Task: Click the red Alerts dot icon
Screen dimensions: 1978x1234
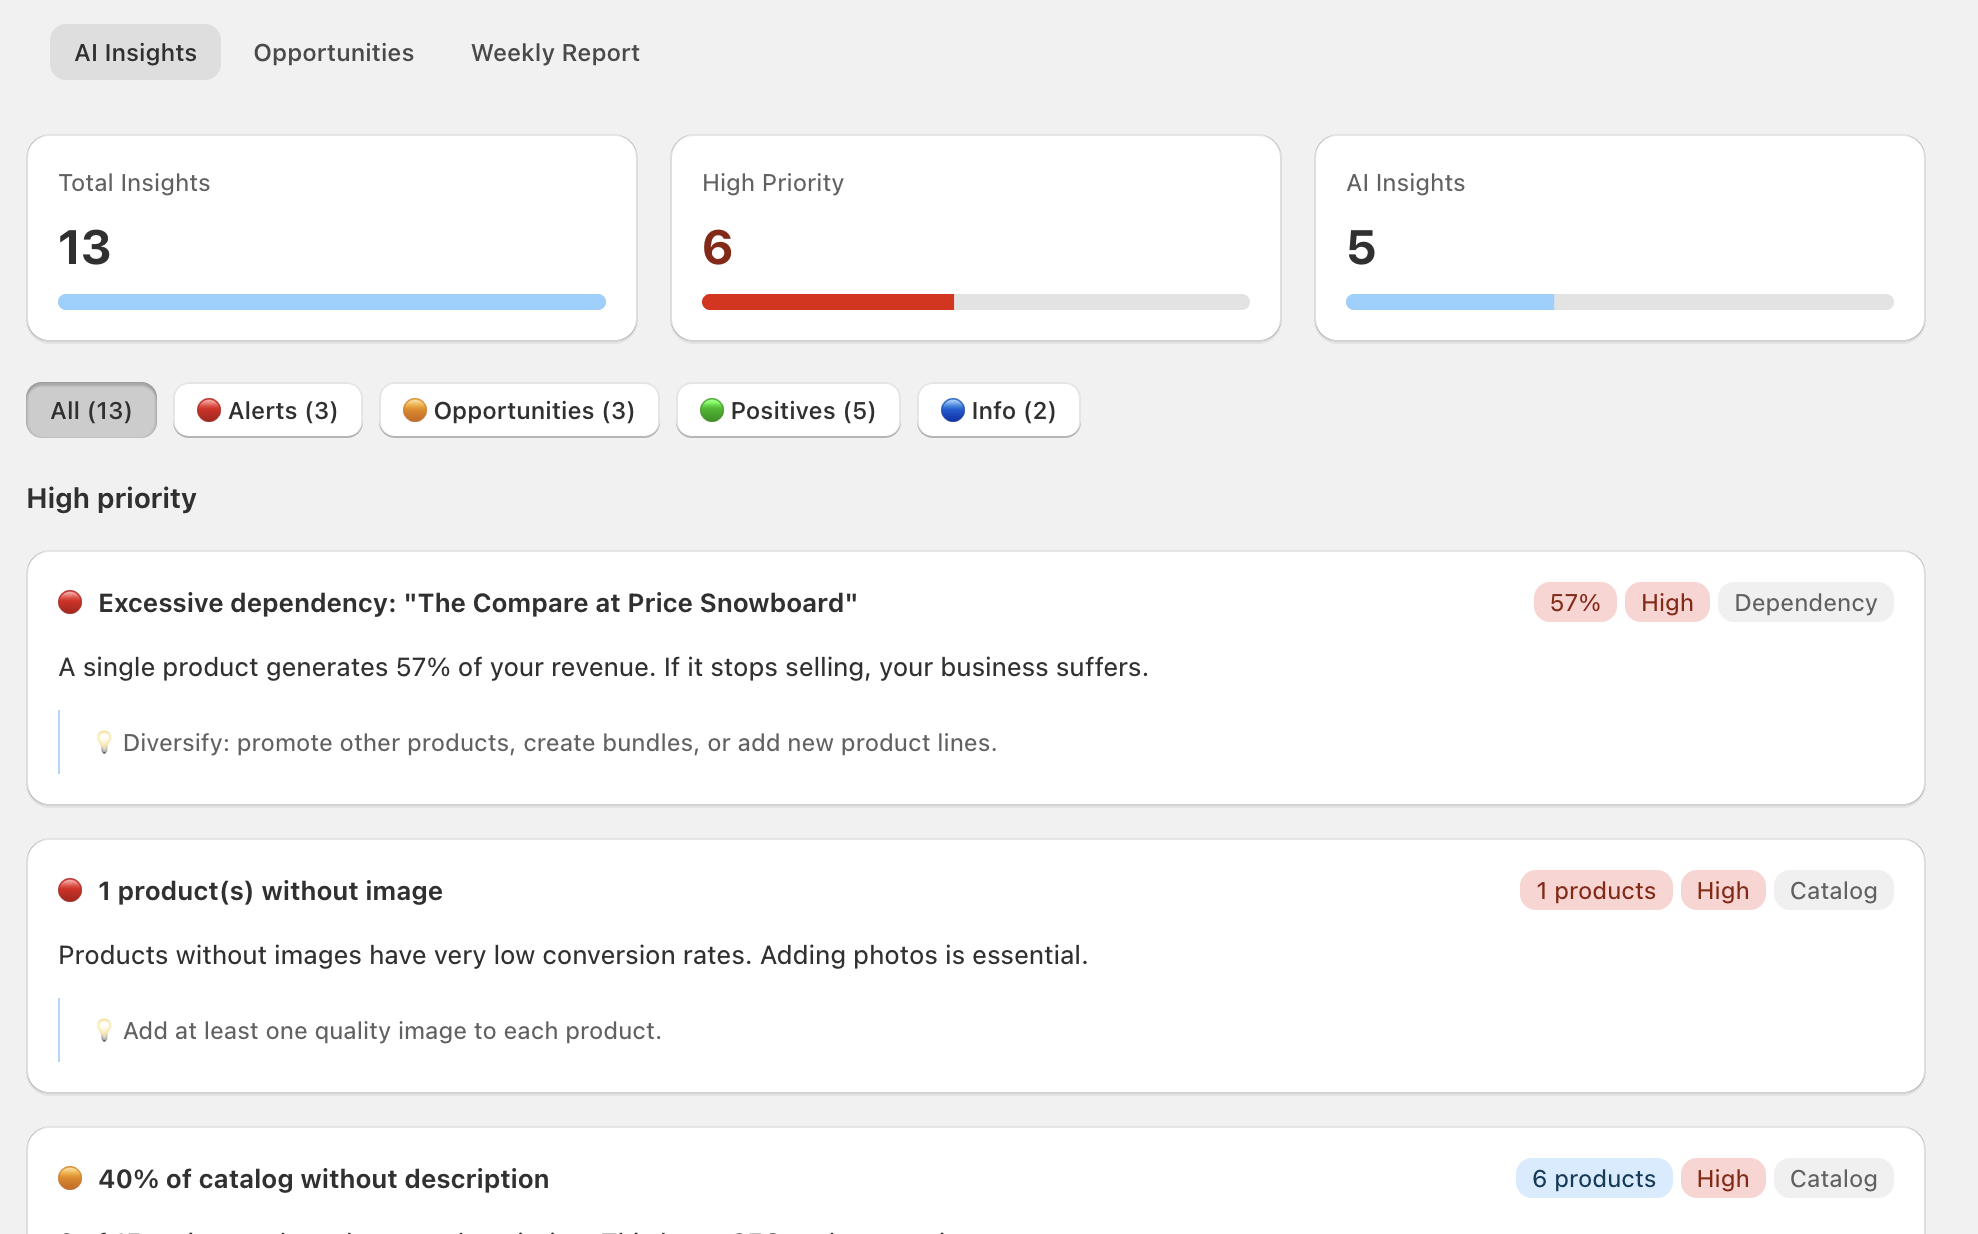Action: [x=209, y=410]
